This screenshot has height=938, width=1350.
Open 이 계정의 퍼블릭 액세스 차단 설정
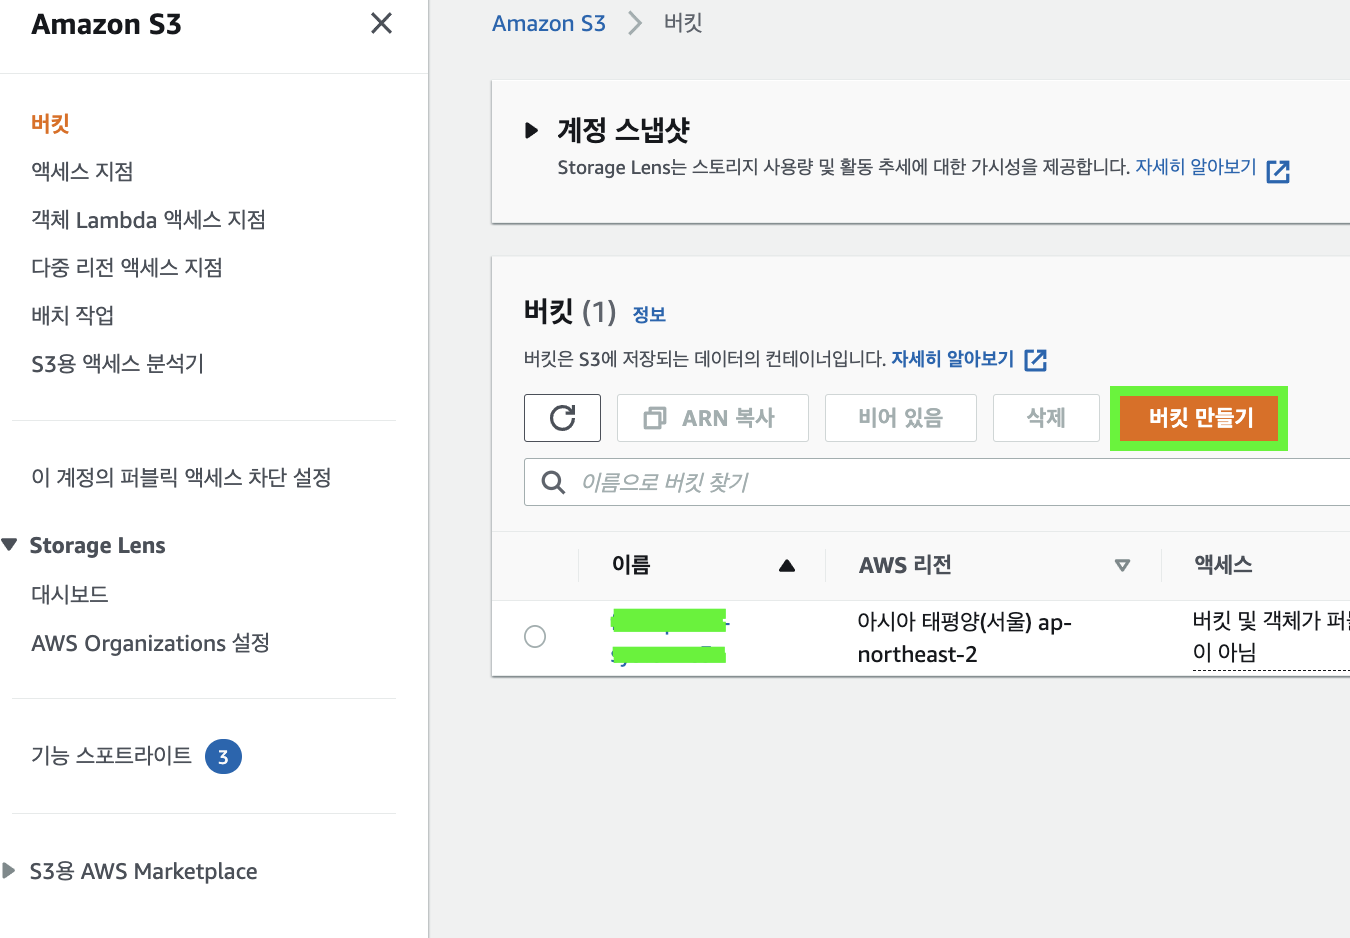tap(181, 477)
